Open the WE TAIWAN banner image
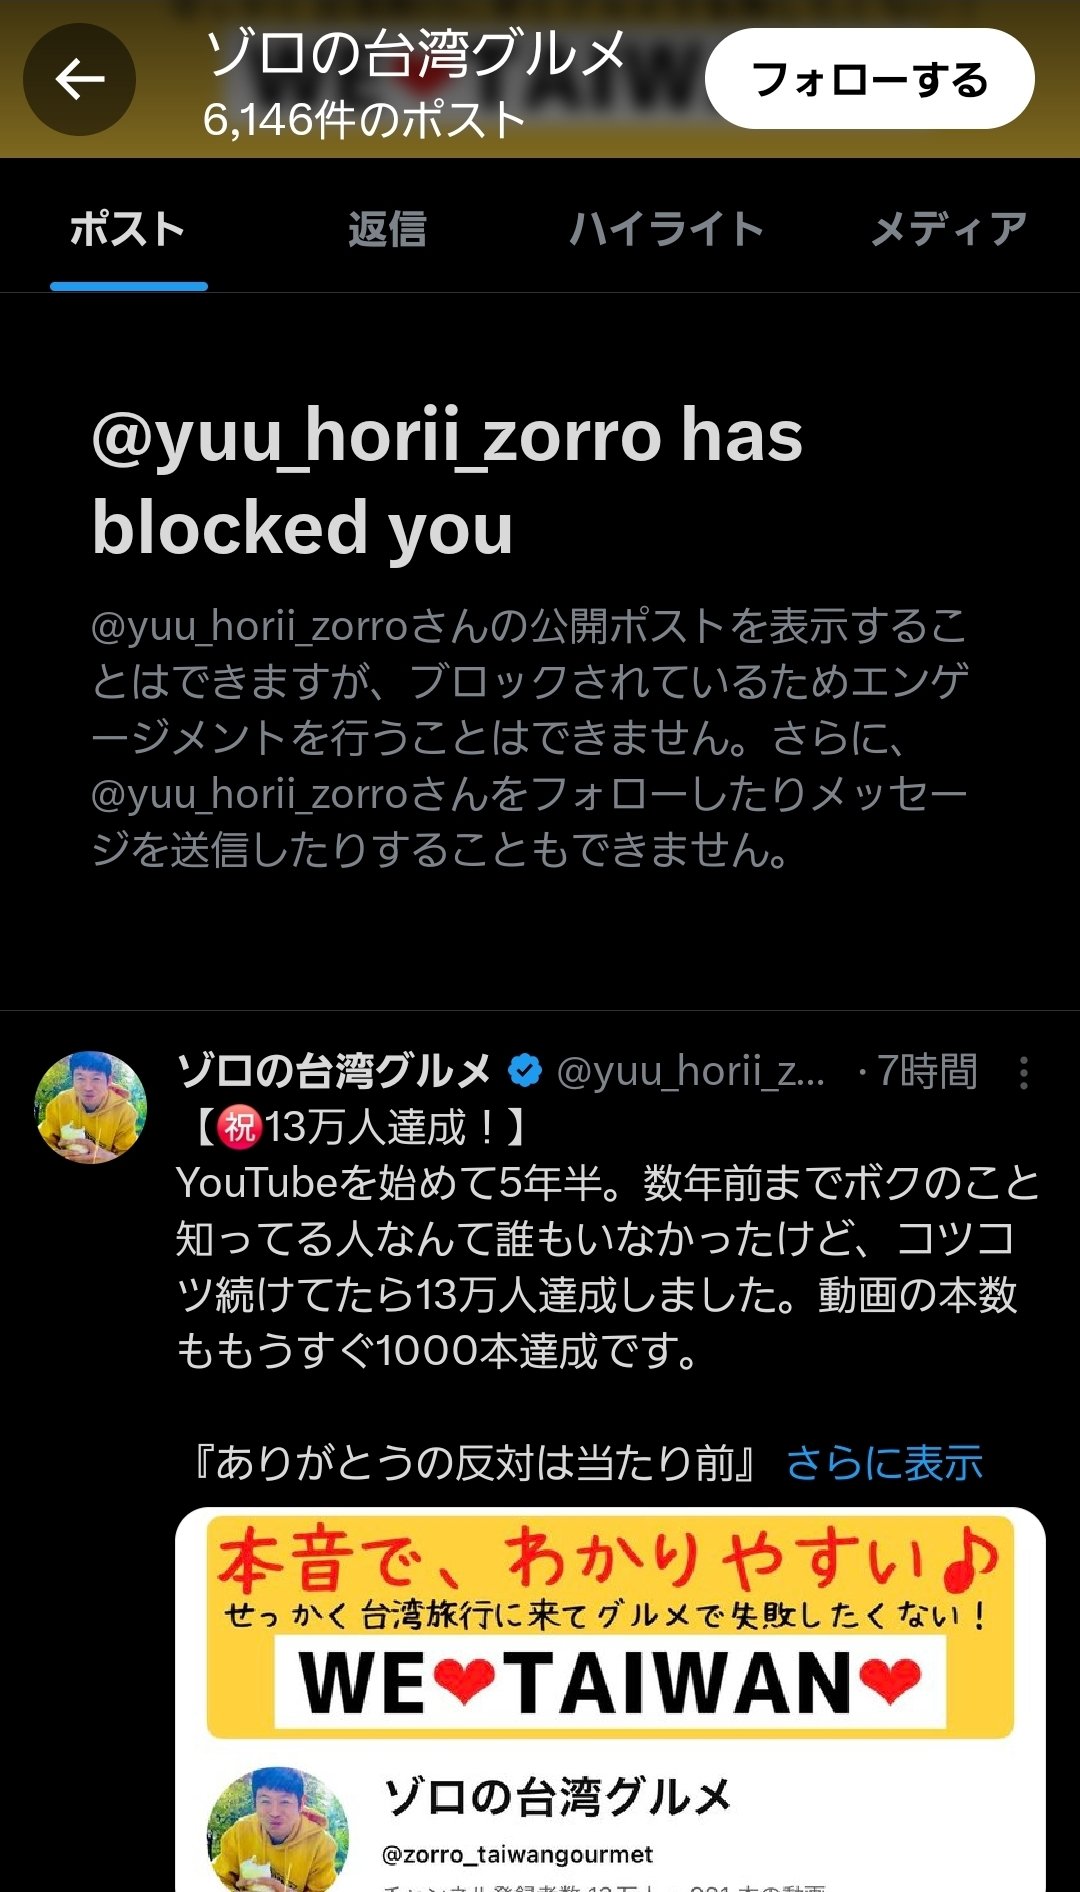Screen dimensions: 1080x1892 tap(610, 1626)
